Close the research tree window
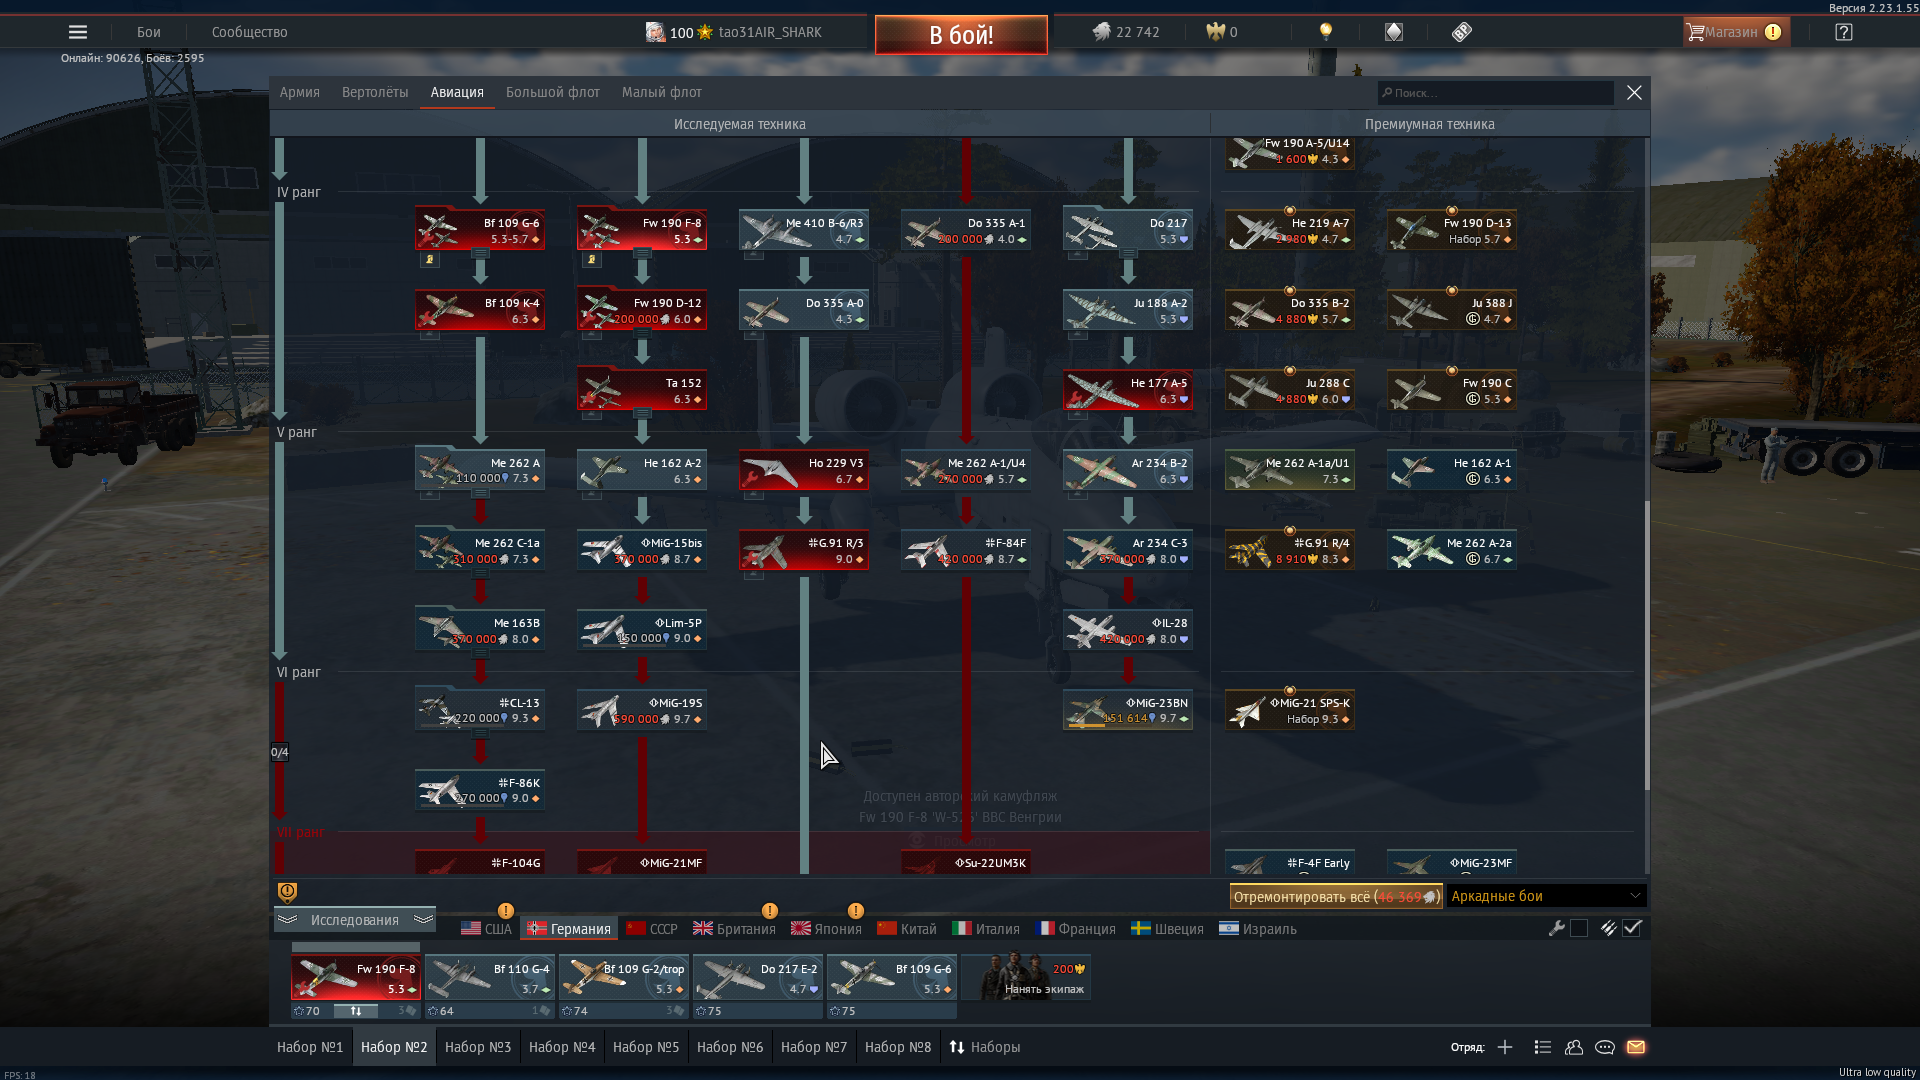Image resolution: width=1920 pixels, height=1080 pixels. click(x=1634, y=93)
